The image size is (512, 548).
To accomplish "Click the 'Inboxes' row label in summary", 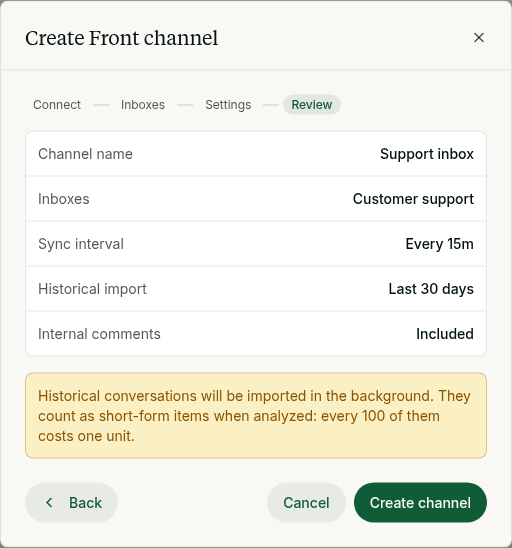I will click(64, 199).
